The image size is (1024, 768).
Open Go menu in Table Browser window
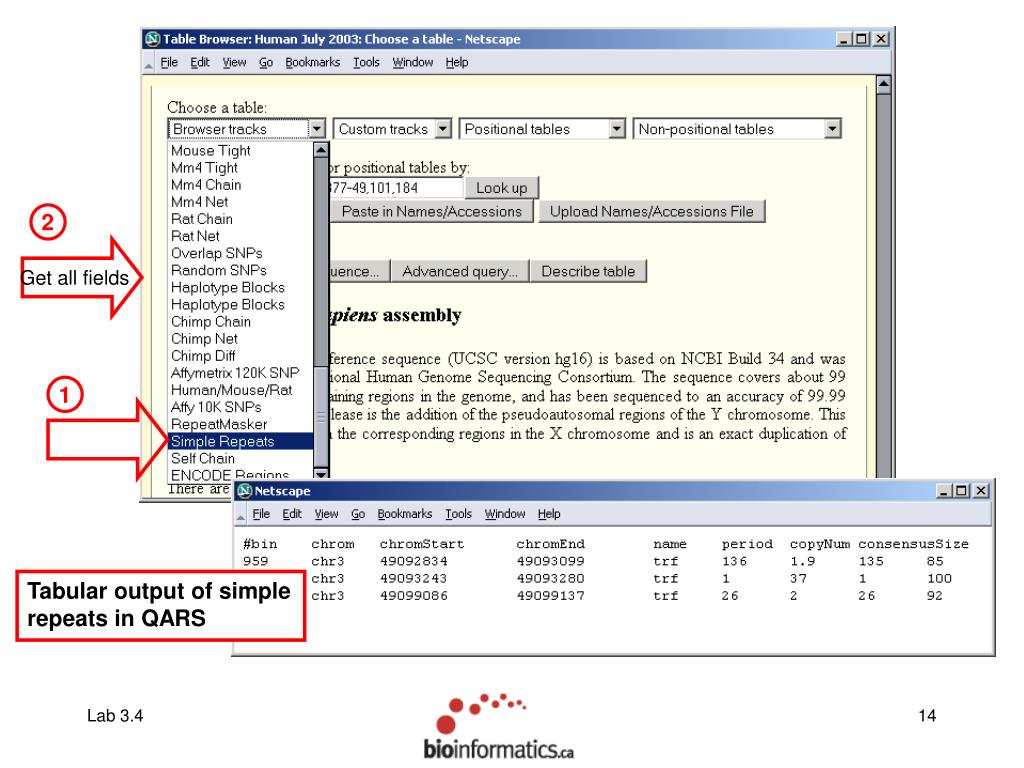pos(266,63)
